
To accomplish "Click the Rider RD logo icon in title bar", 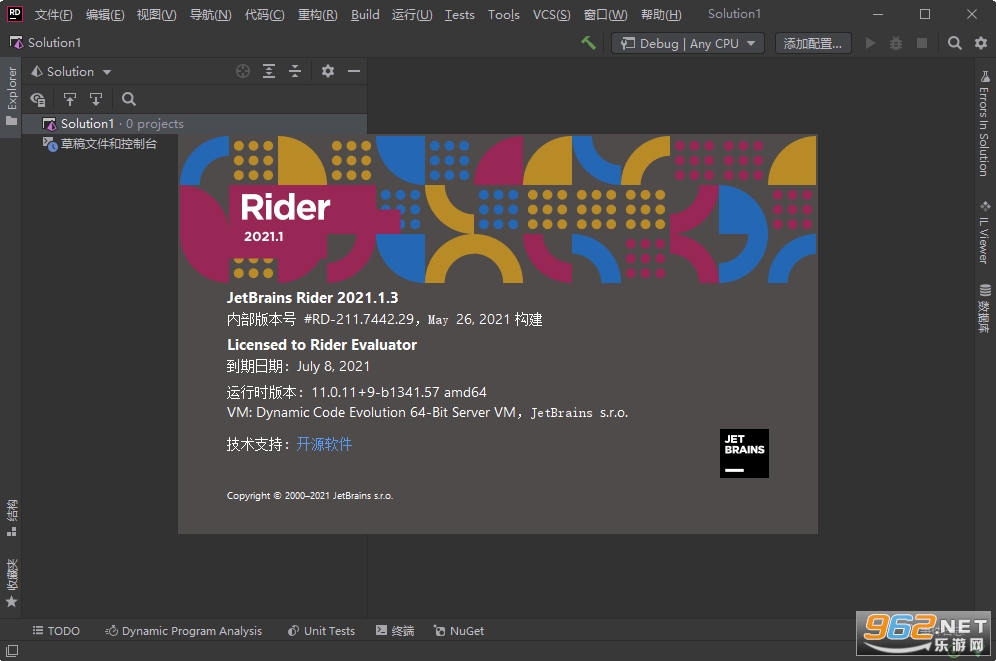I will tap(14, 14).
